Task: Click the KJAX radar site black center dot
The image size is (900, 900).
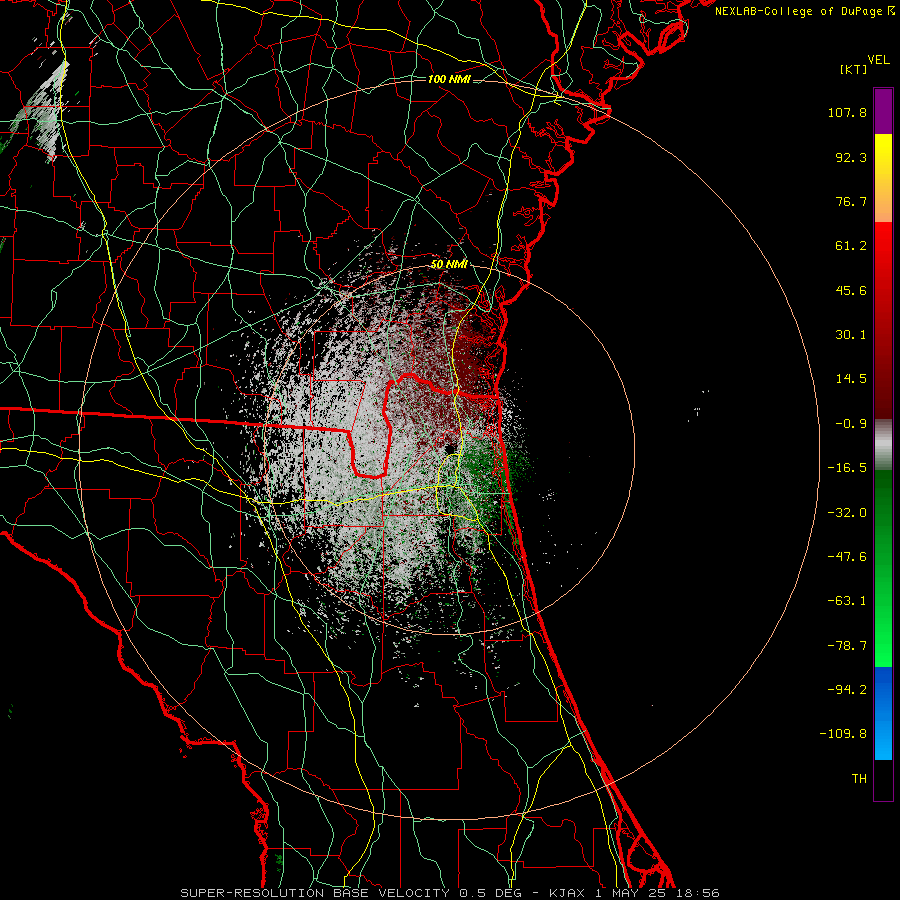Action: pyautogui.click(x=451, y=448)
